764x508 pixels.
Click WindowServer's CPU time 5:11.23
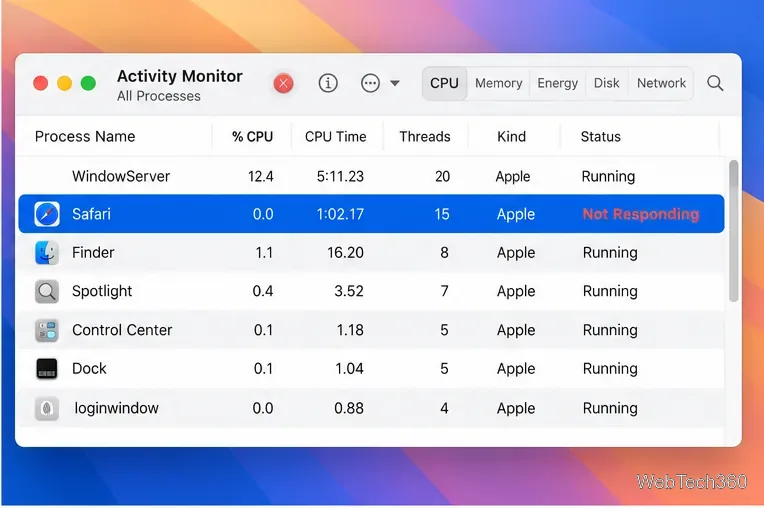[x=340, y=176]
